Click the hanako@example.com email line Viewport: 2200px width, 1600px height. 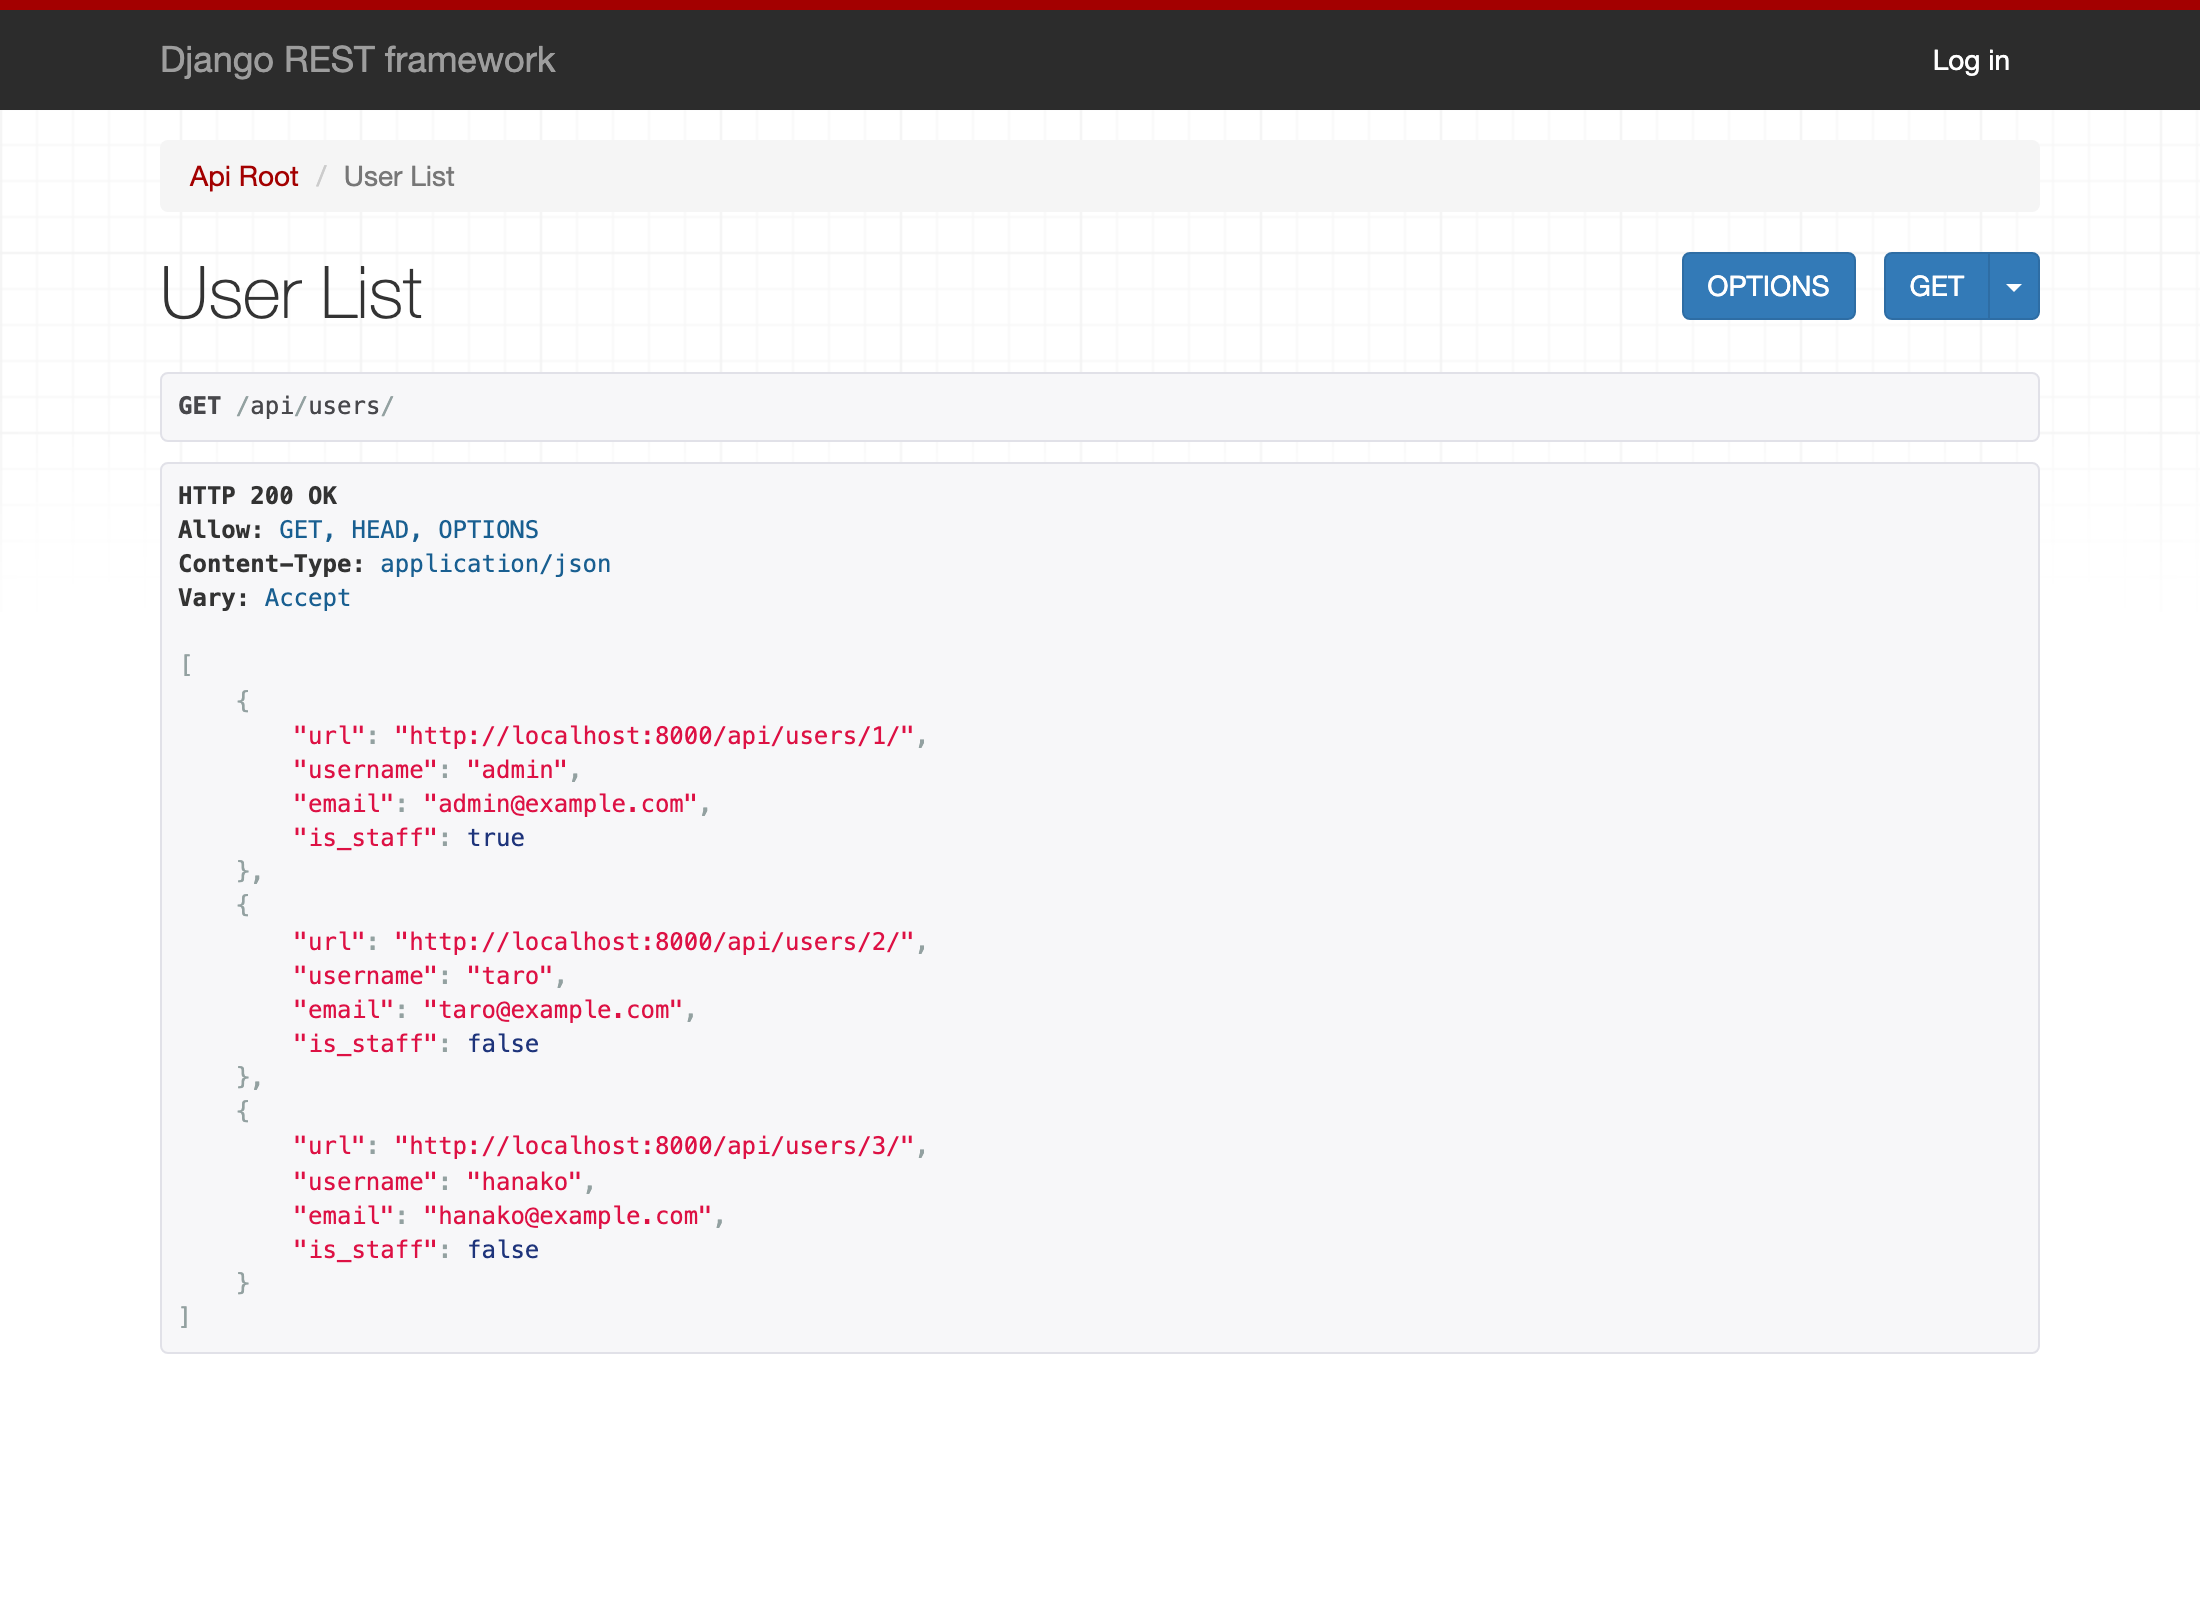click(509, 1216)
